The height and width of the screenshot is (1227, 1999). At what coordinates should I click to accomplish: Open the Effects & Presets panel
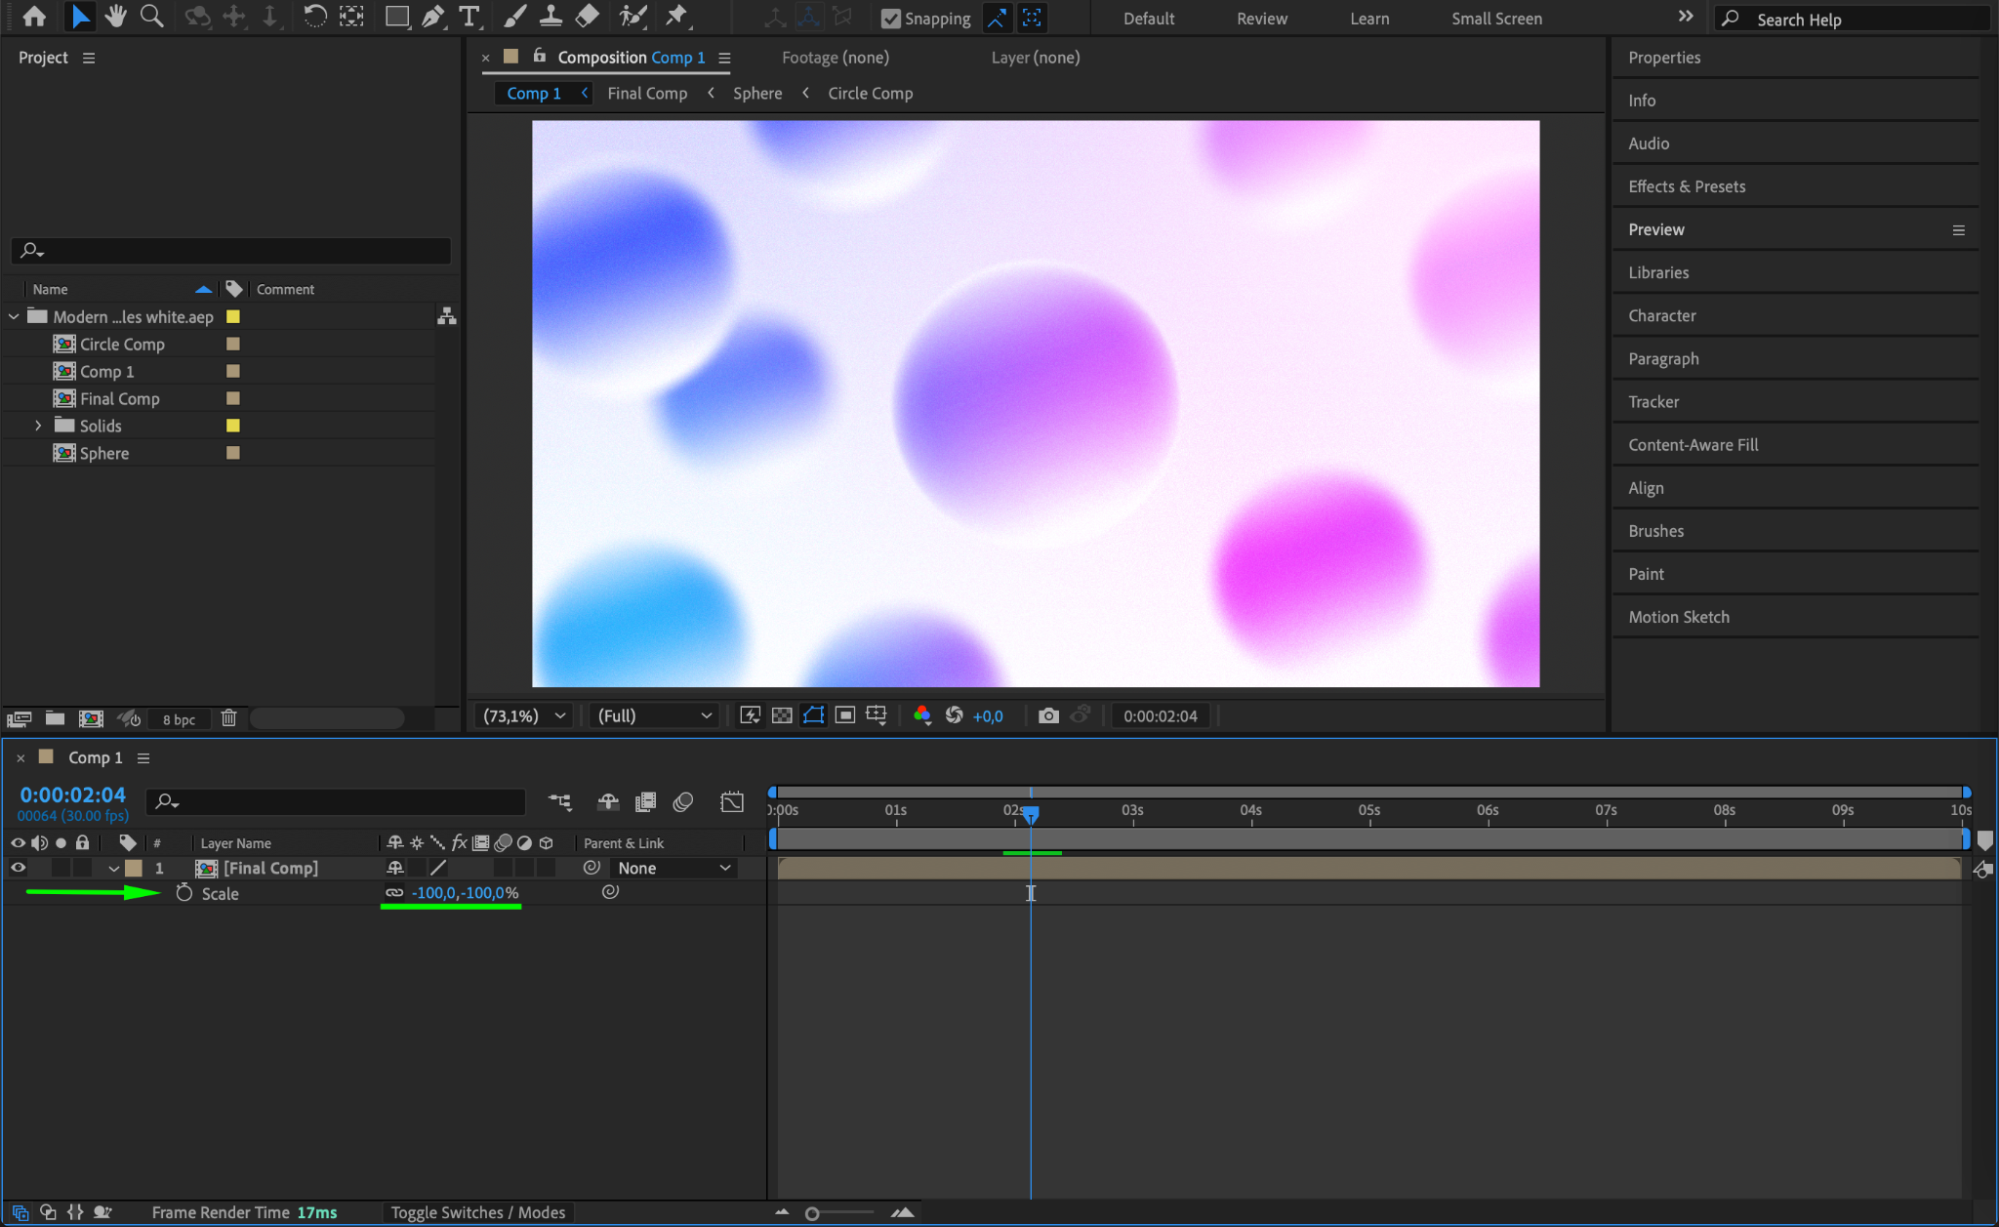tap(1686, 187)
